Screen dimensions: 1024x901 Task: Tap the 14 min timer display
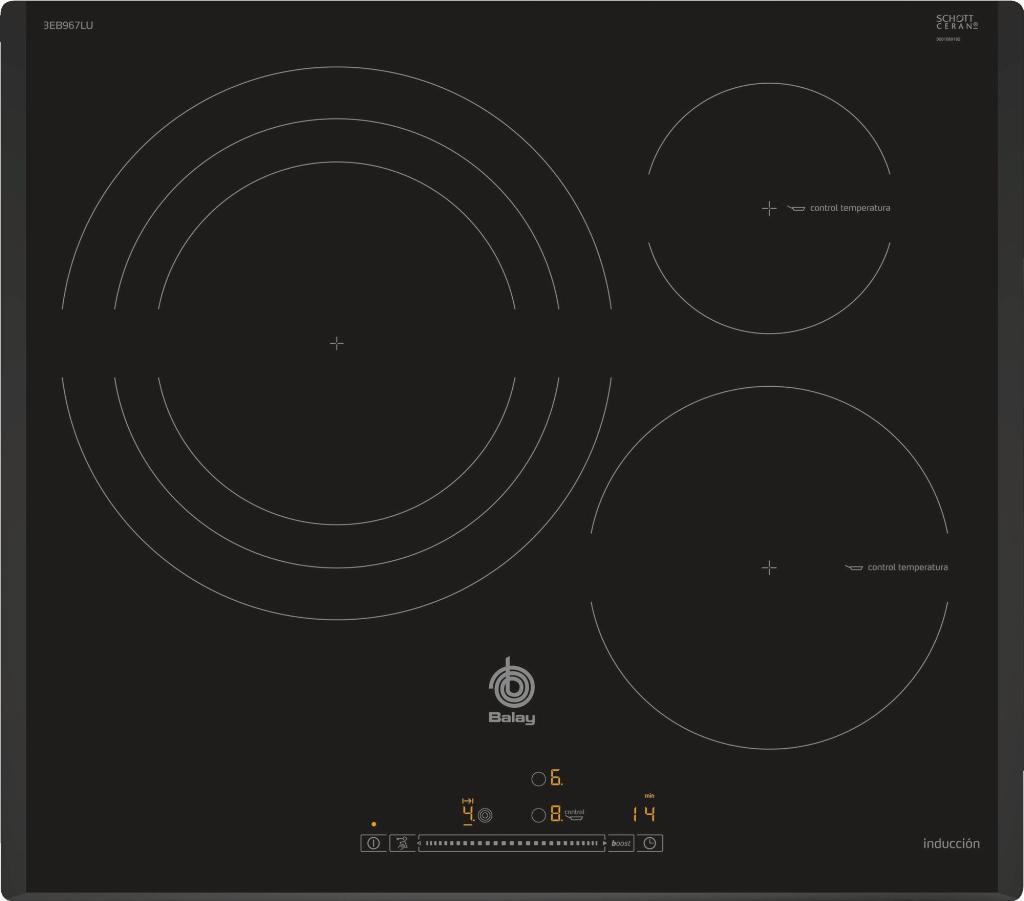coord(643,814)
